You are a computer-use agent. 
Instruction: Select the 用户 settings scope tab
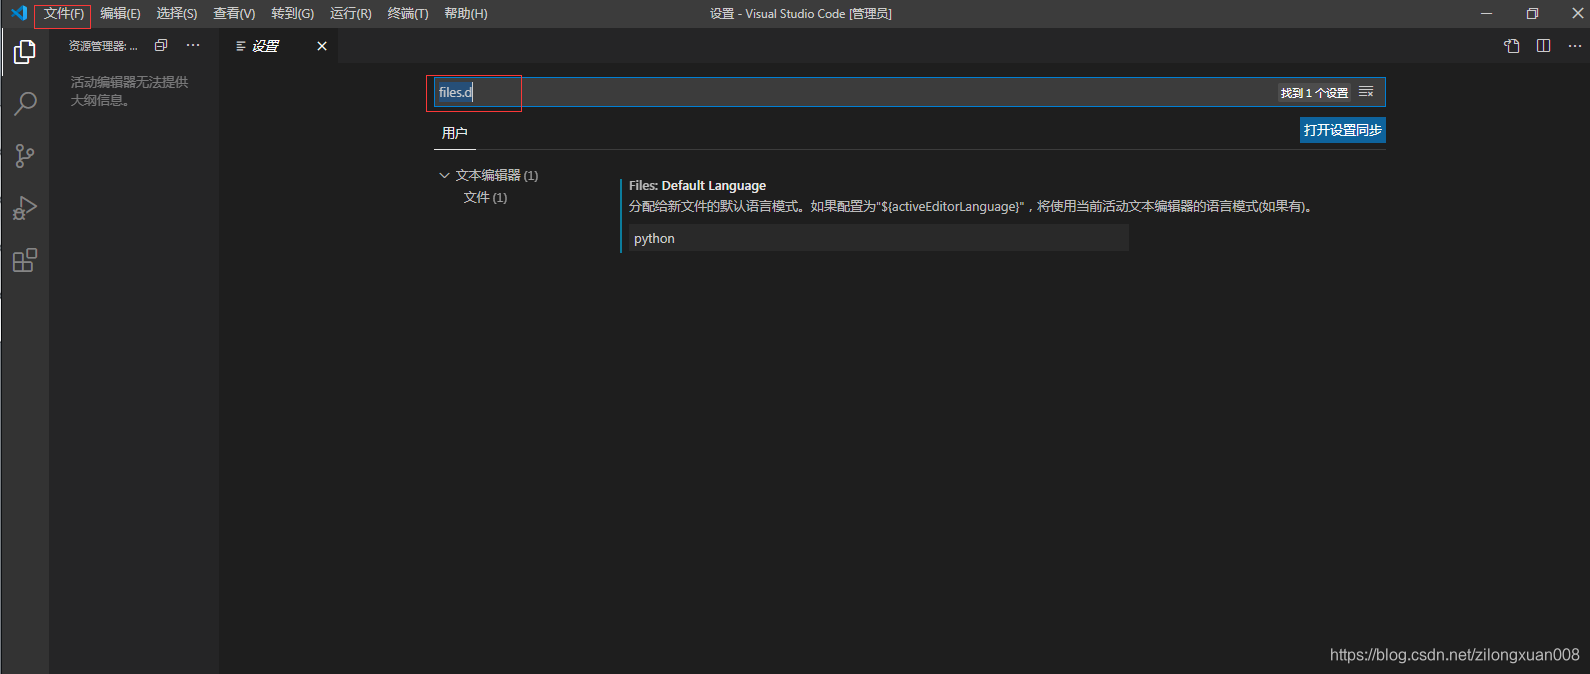coord(455,133)
